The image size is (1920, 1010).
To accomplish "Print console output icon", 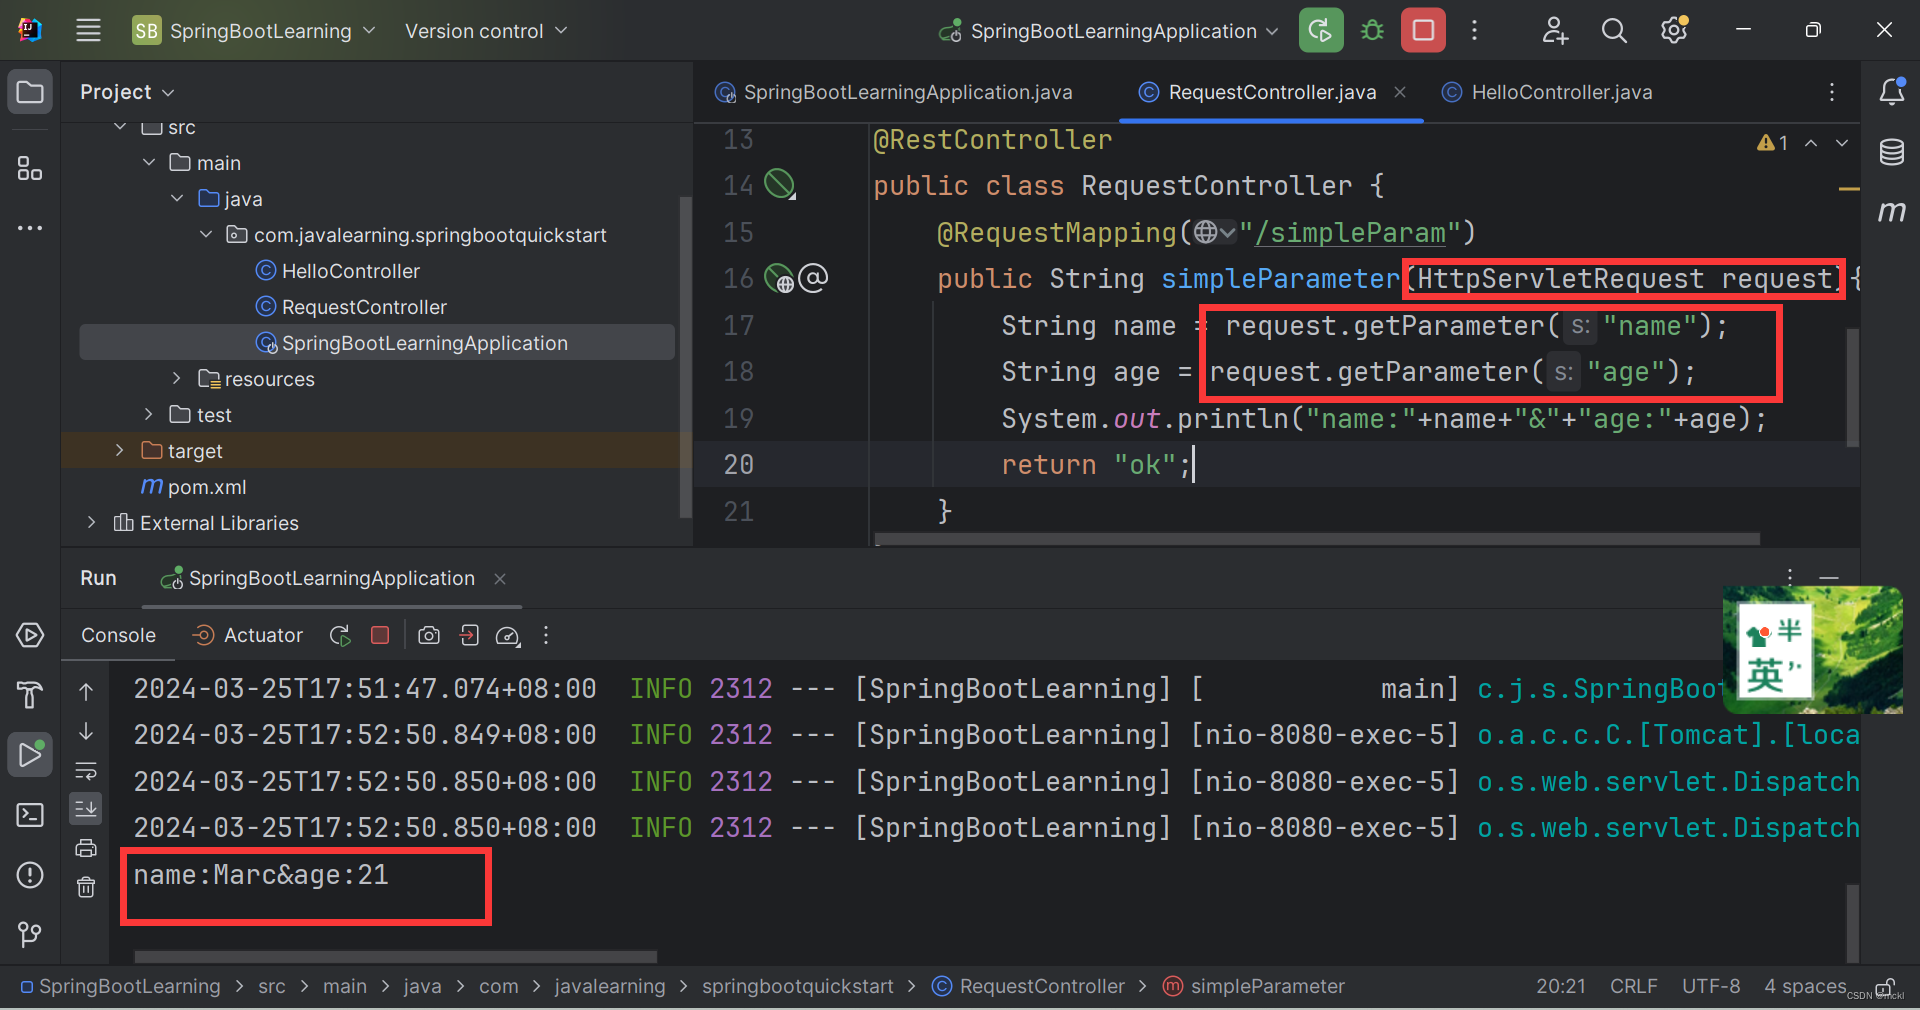I will click(86, 848).
